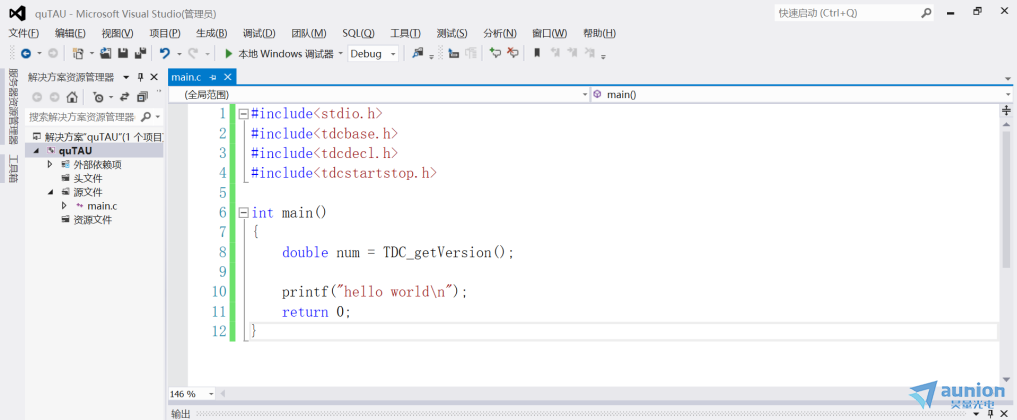Click 本地 Windows 调试器 start button
This screenshot has width=1017, height=420.
[x=279, y=54]
